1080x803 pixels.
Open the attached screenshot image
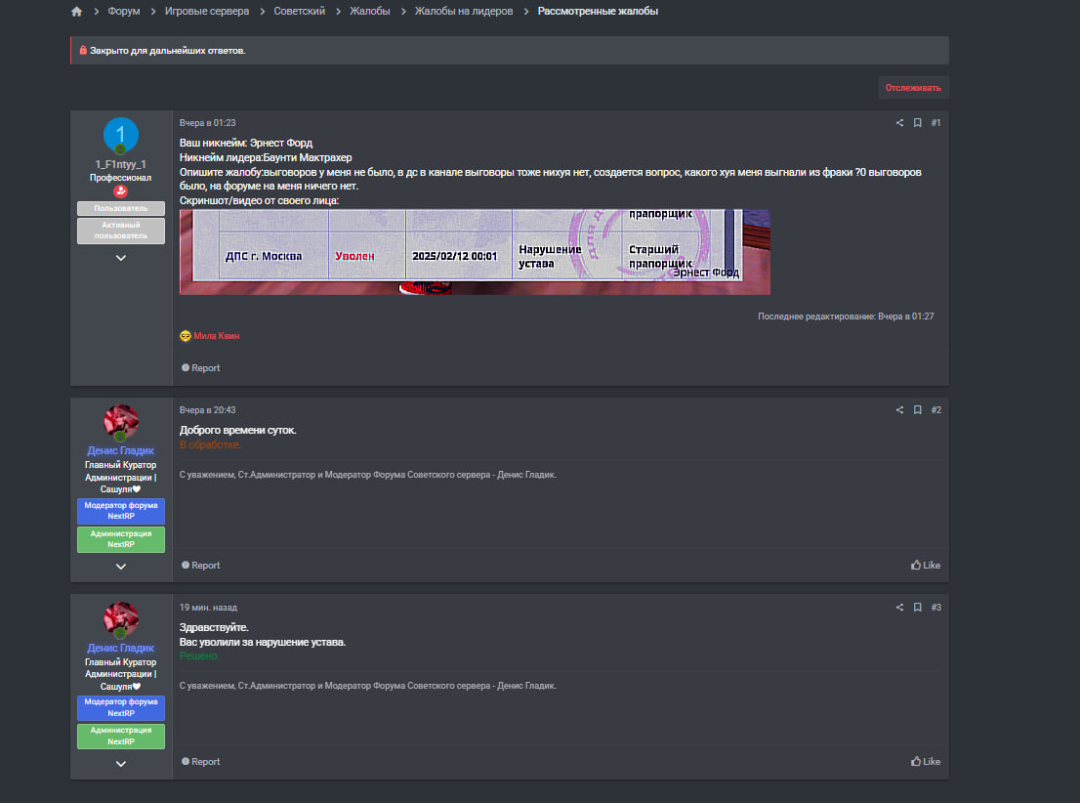tap(474, 252)
